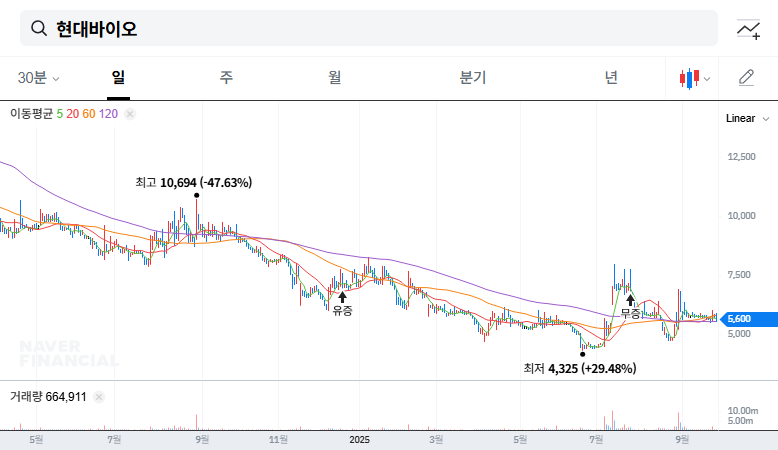Select the 일 daily tab
778x450 pixels.
(x=118, y=77)
